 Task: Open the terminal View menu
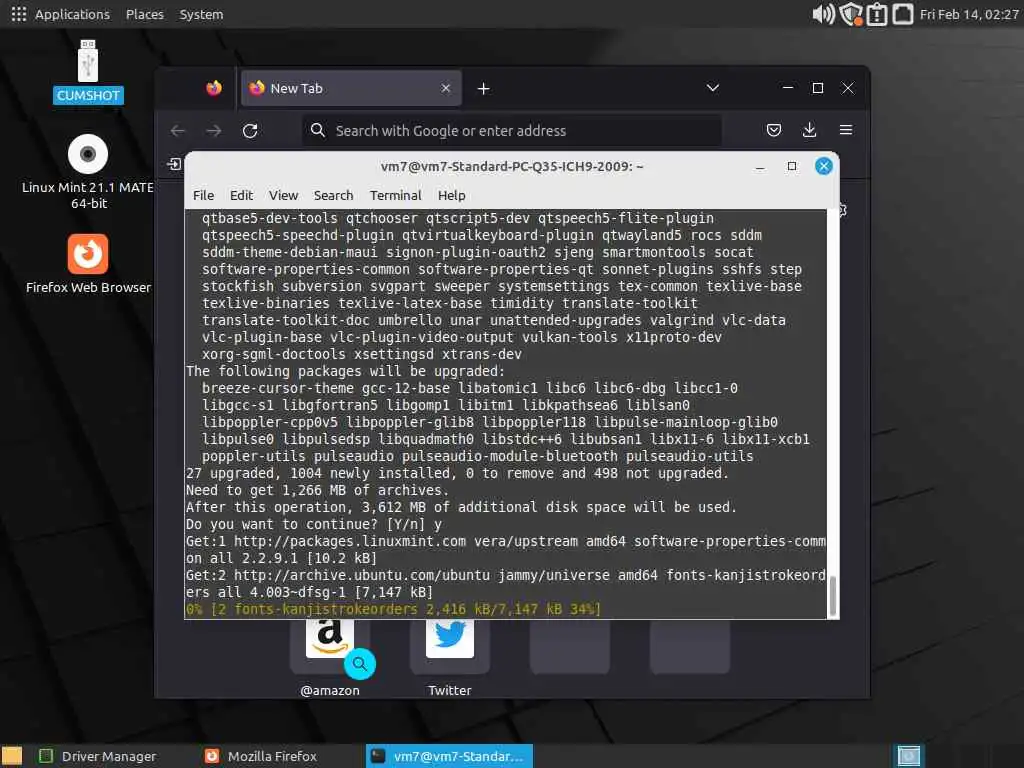pos(283,195)
